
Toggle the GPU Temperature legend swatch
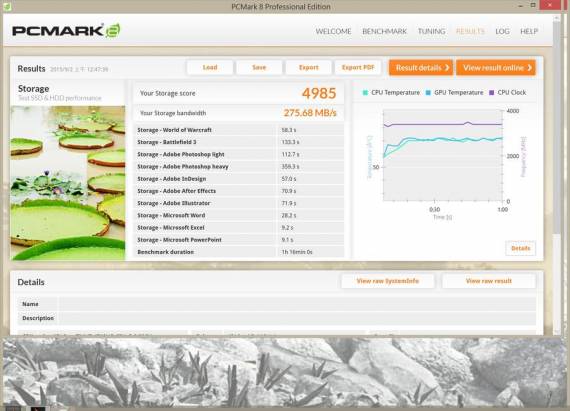(428, 93)
